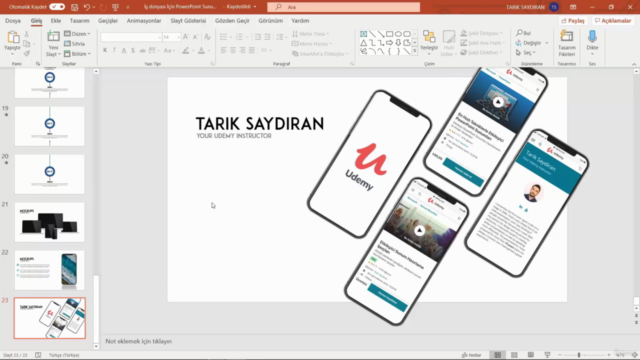Click the Yeni Slayt icon
640x360 pixels.
53,37
